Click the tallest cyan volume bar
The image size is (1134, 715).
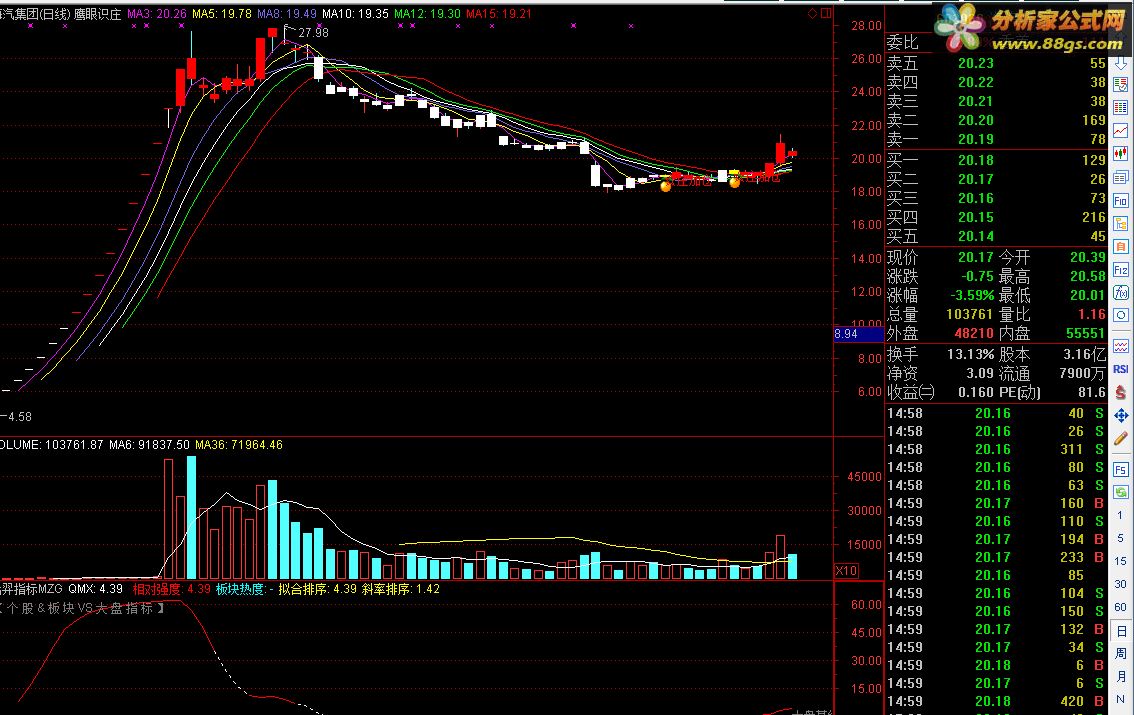[x=192, y=518]
